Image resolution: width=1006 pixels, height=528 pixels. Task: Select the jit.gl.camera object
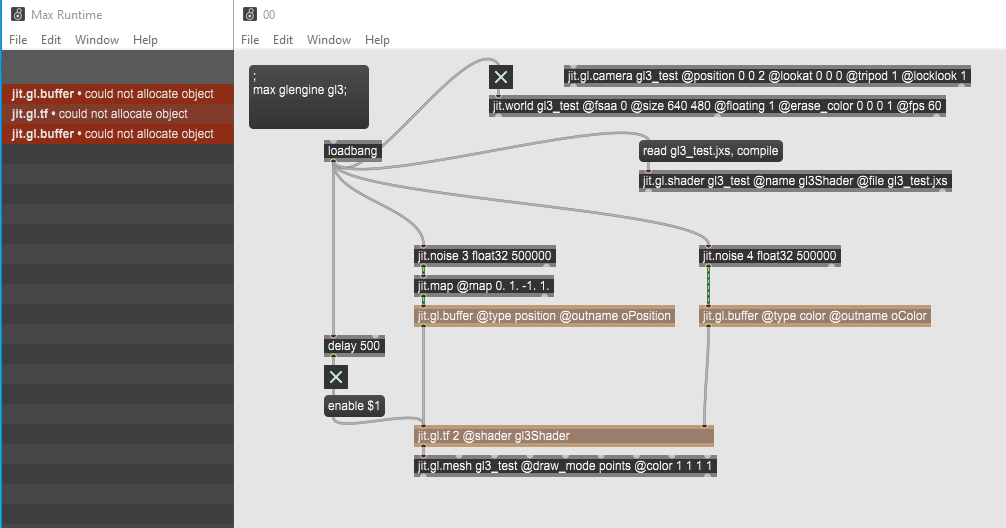click(x=767, y=76)
